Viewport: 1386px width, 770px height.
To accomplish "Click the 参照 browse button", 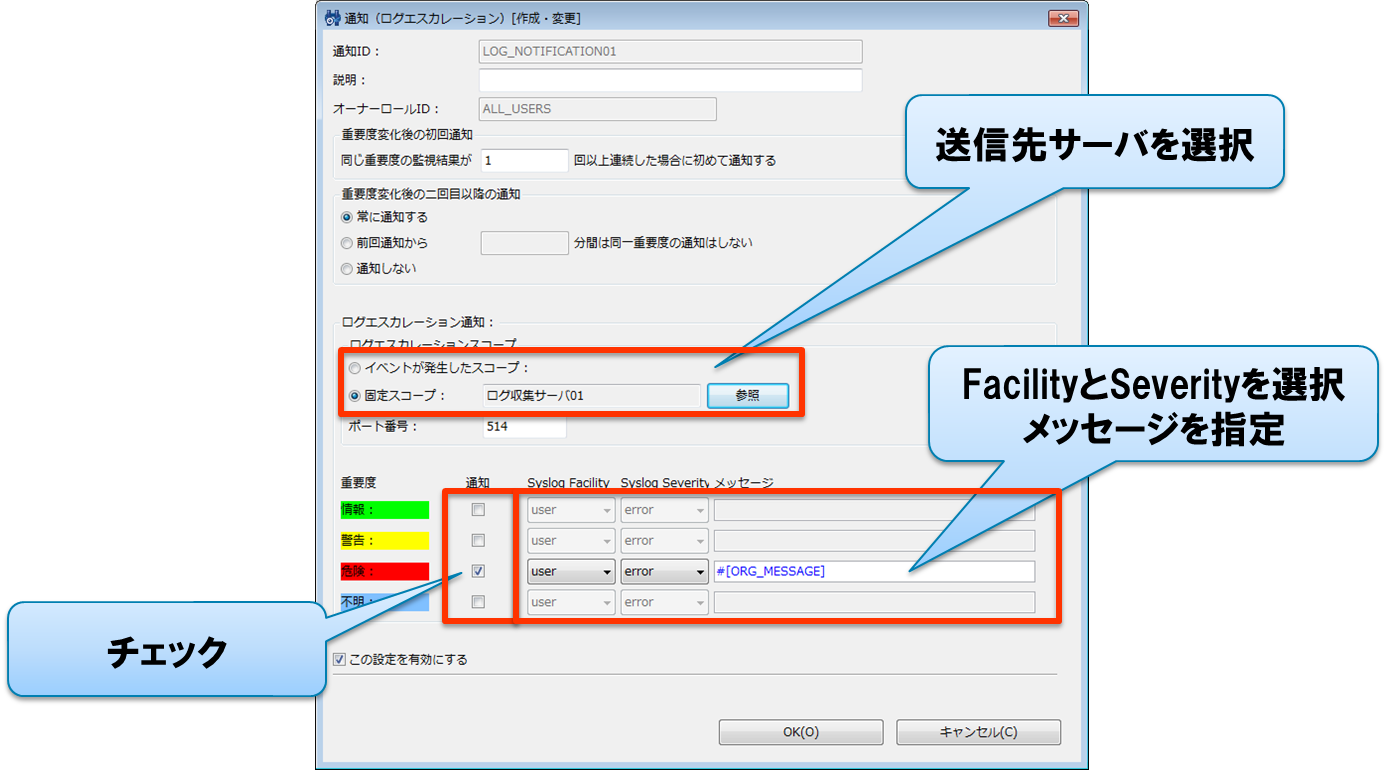I will click(748, 395).
